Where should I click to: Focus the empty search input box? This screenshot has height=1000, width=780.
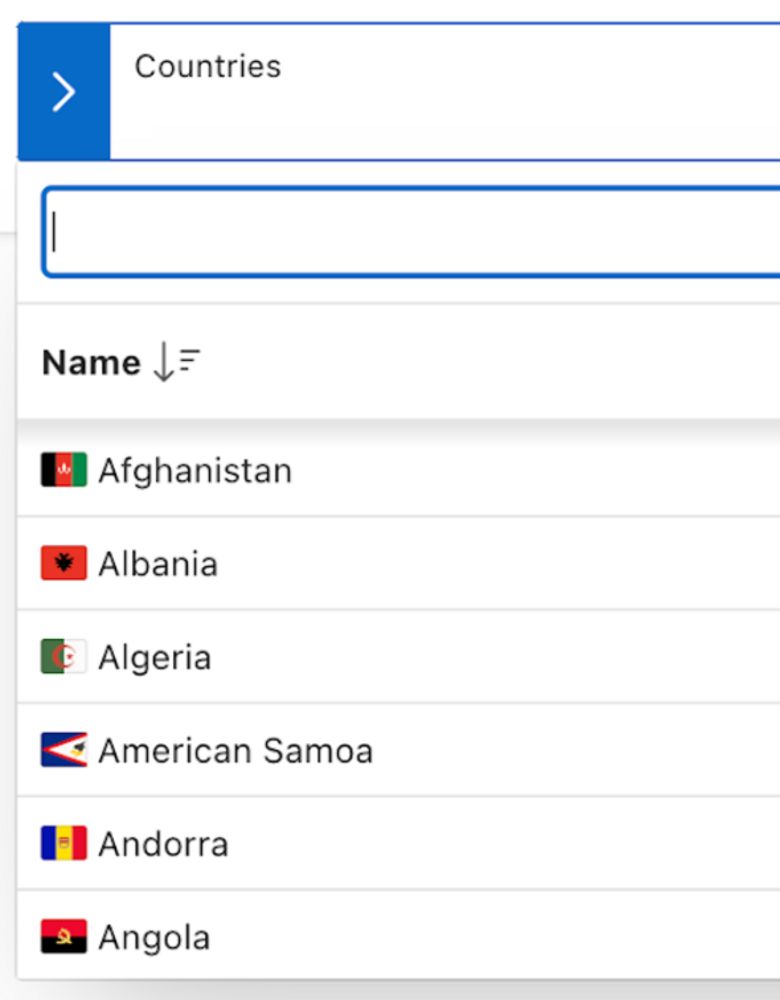coord(411,232)
